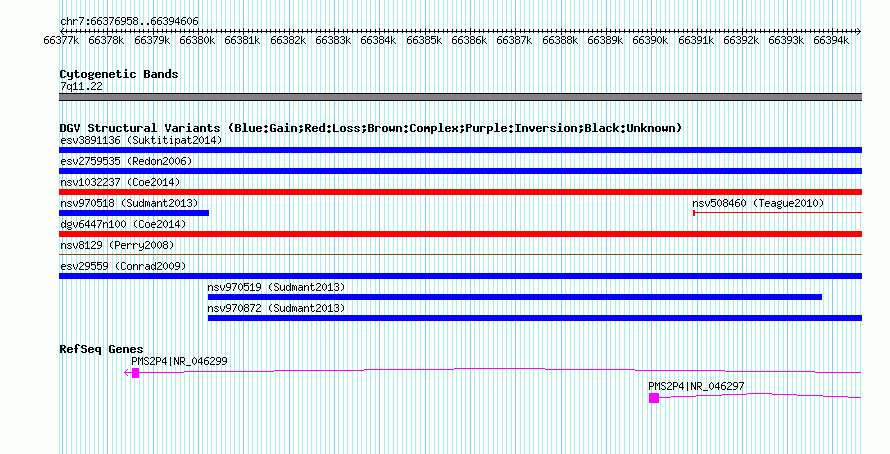Select the short nsv970518 (Sudmant2013) blue bar
The width and height of the screenshot is (890, 454).
[134, 213]
